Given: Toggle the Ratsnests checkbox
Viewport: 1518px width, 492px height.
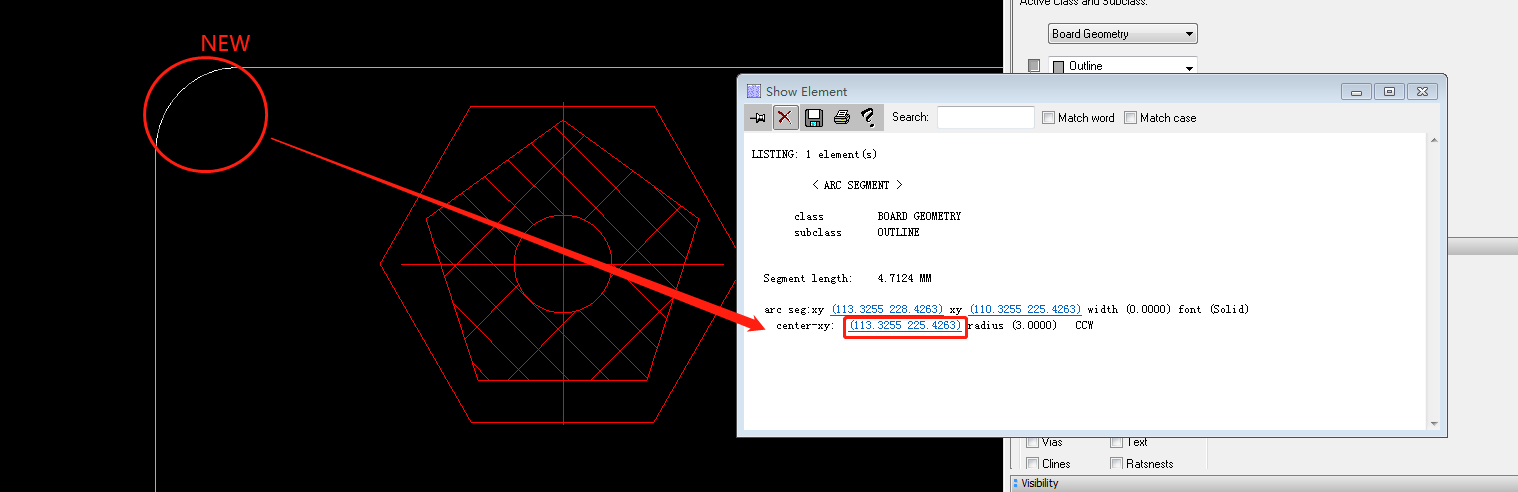Looking at the screenshot, I should pos(1117,463).
